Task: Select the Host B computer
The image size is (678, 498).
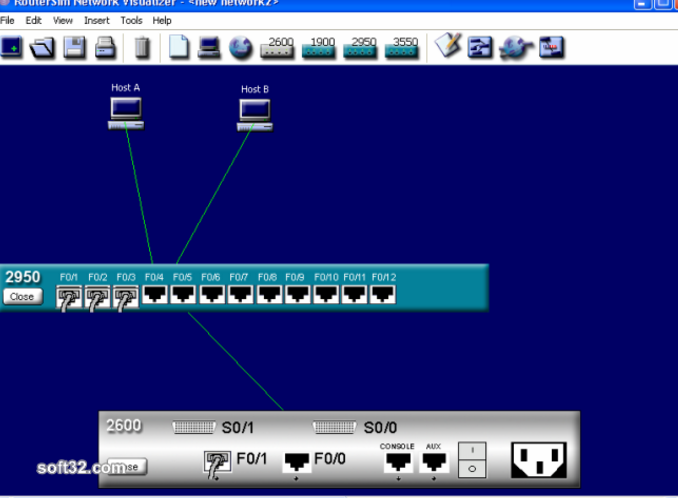Action: 255,115
